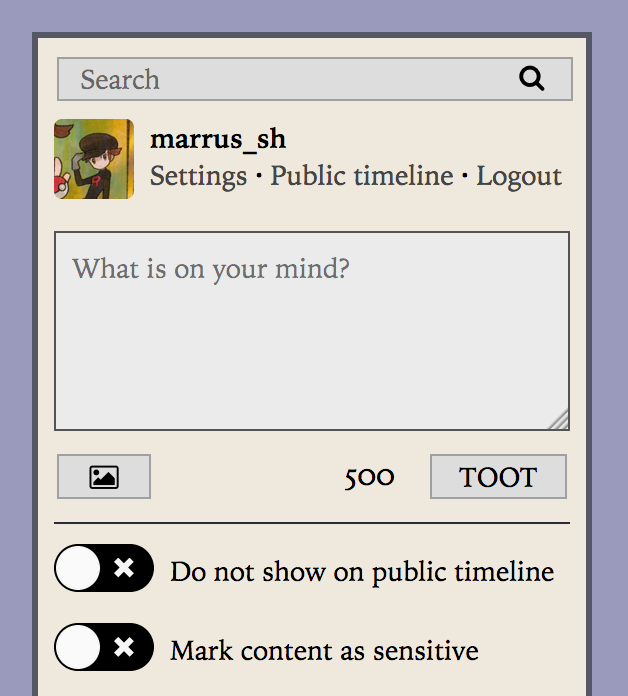
Task: Click the magnifying glass search icon
Action: [531, 79]
